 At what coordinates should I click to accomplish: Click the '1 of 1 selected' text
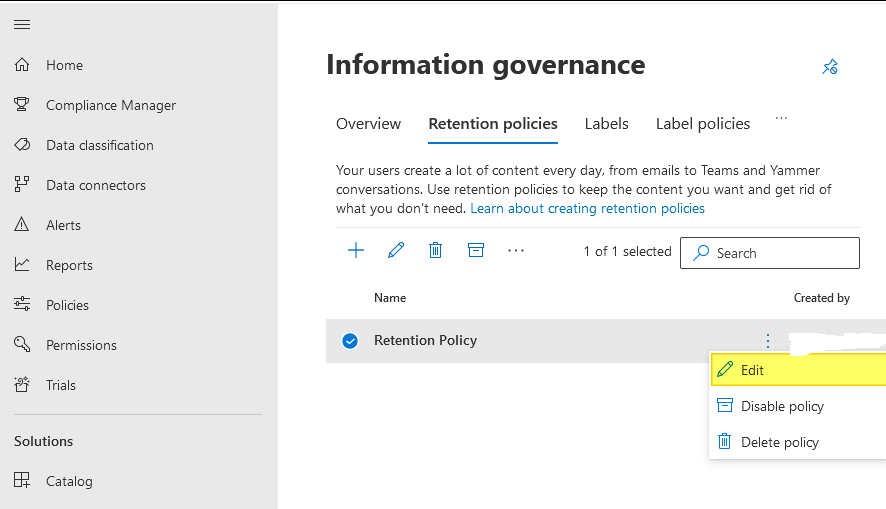click(x=627, y=251)
